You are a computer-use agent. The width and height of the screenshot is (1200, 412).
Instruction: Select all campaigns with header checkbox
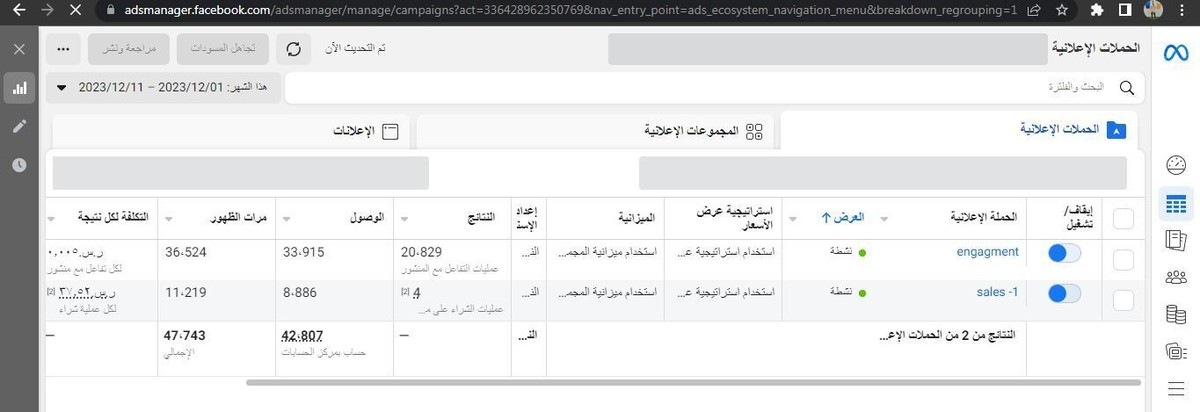tap(1123, 219)
